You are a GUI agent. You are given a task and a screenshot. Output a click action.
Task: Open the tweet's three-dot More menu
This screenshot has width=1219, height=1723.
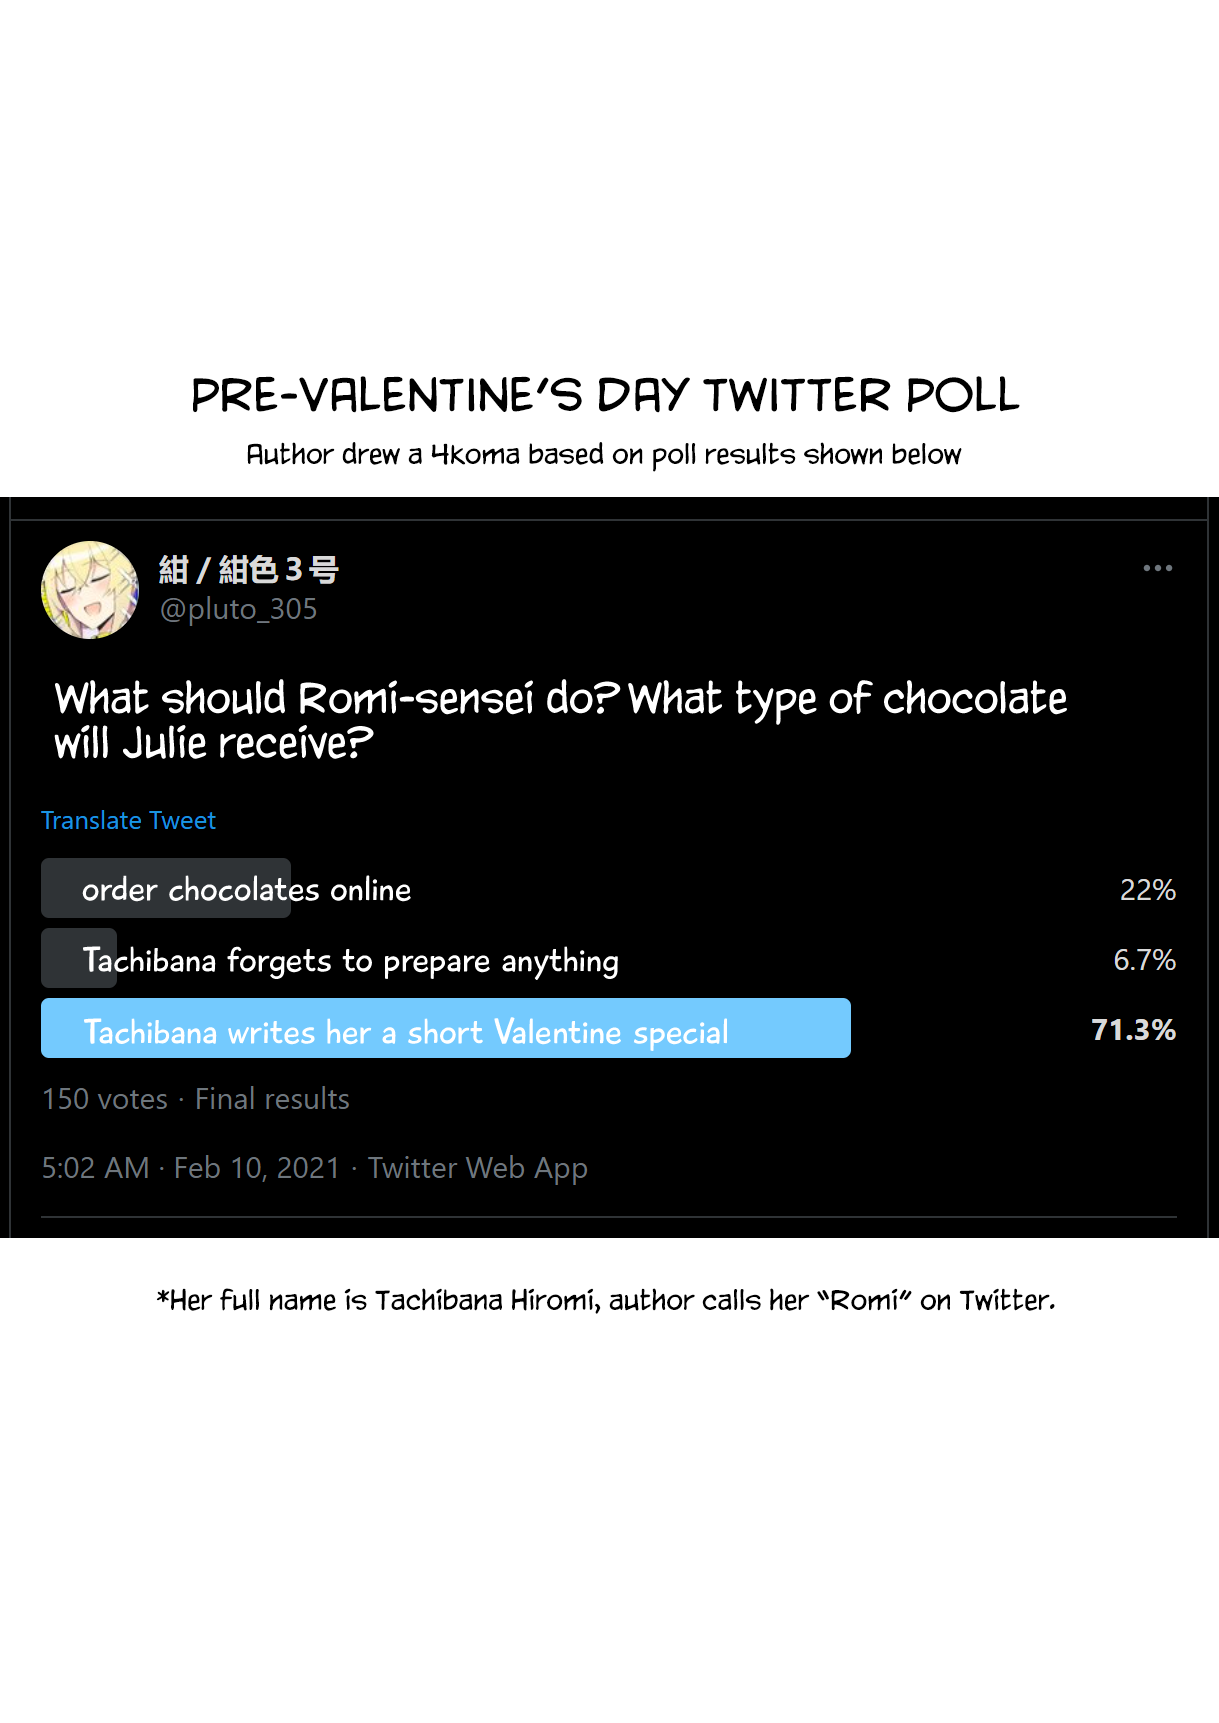point(1157,568)
